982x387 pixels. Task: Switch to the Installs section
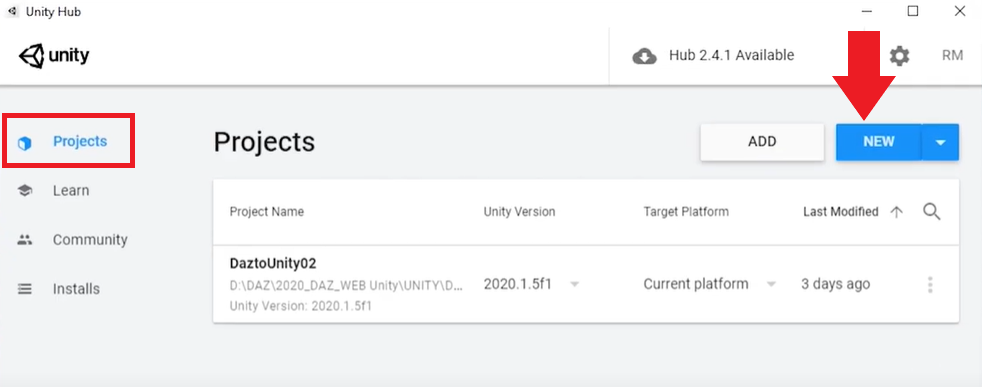tap(76, 289)
